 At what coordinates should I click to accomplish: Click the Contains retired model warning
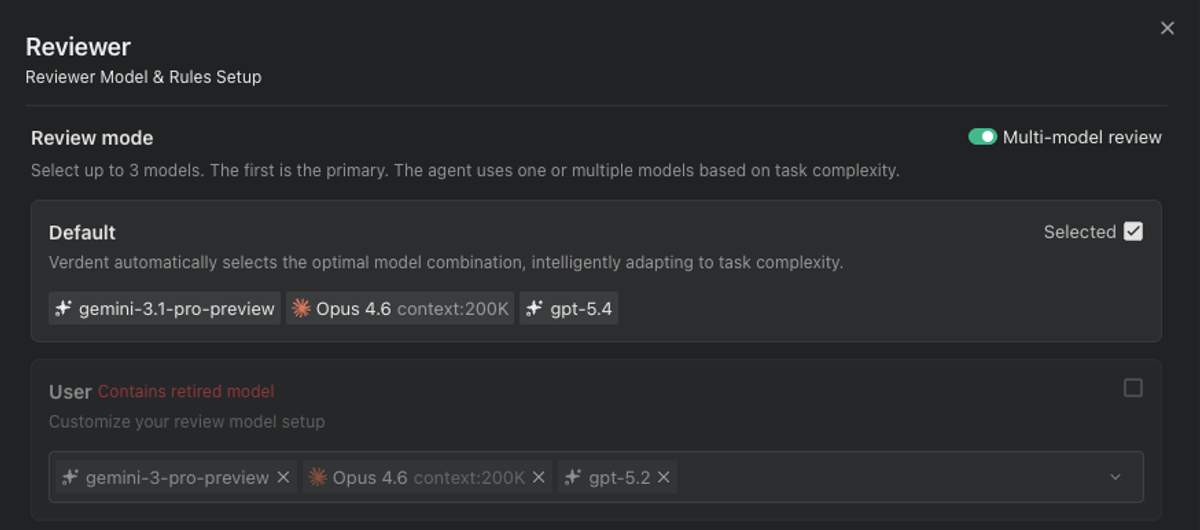(x=186, y=391)
